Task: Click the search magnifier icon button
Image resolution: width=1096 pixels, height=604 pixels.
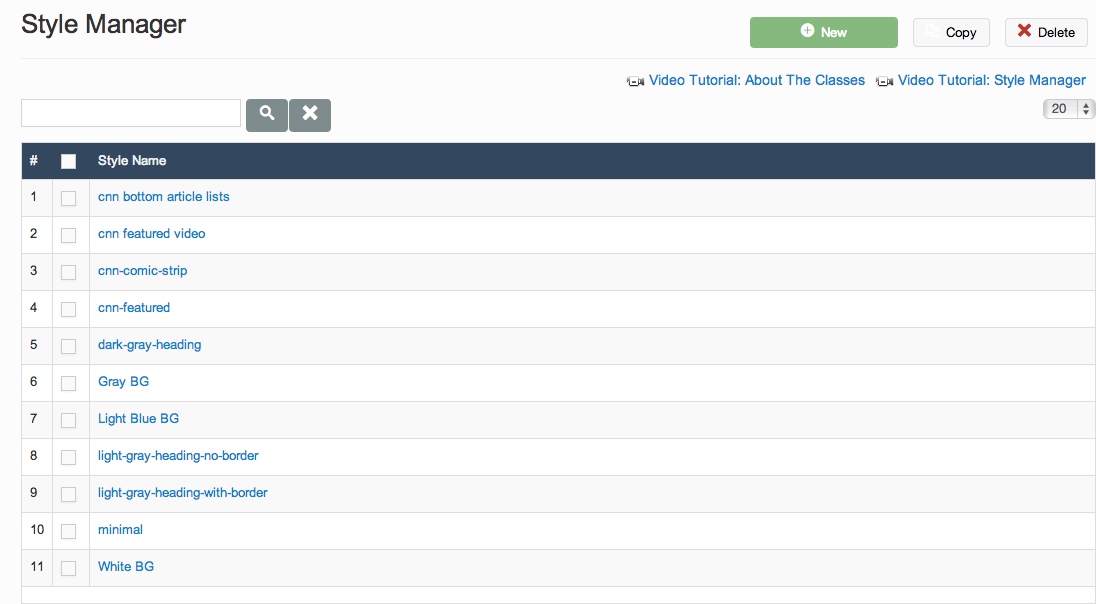Action: [x=266, y=115]
